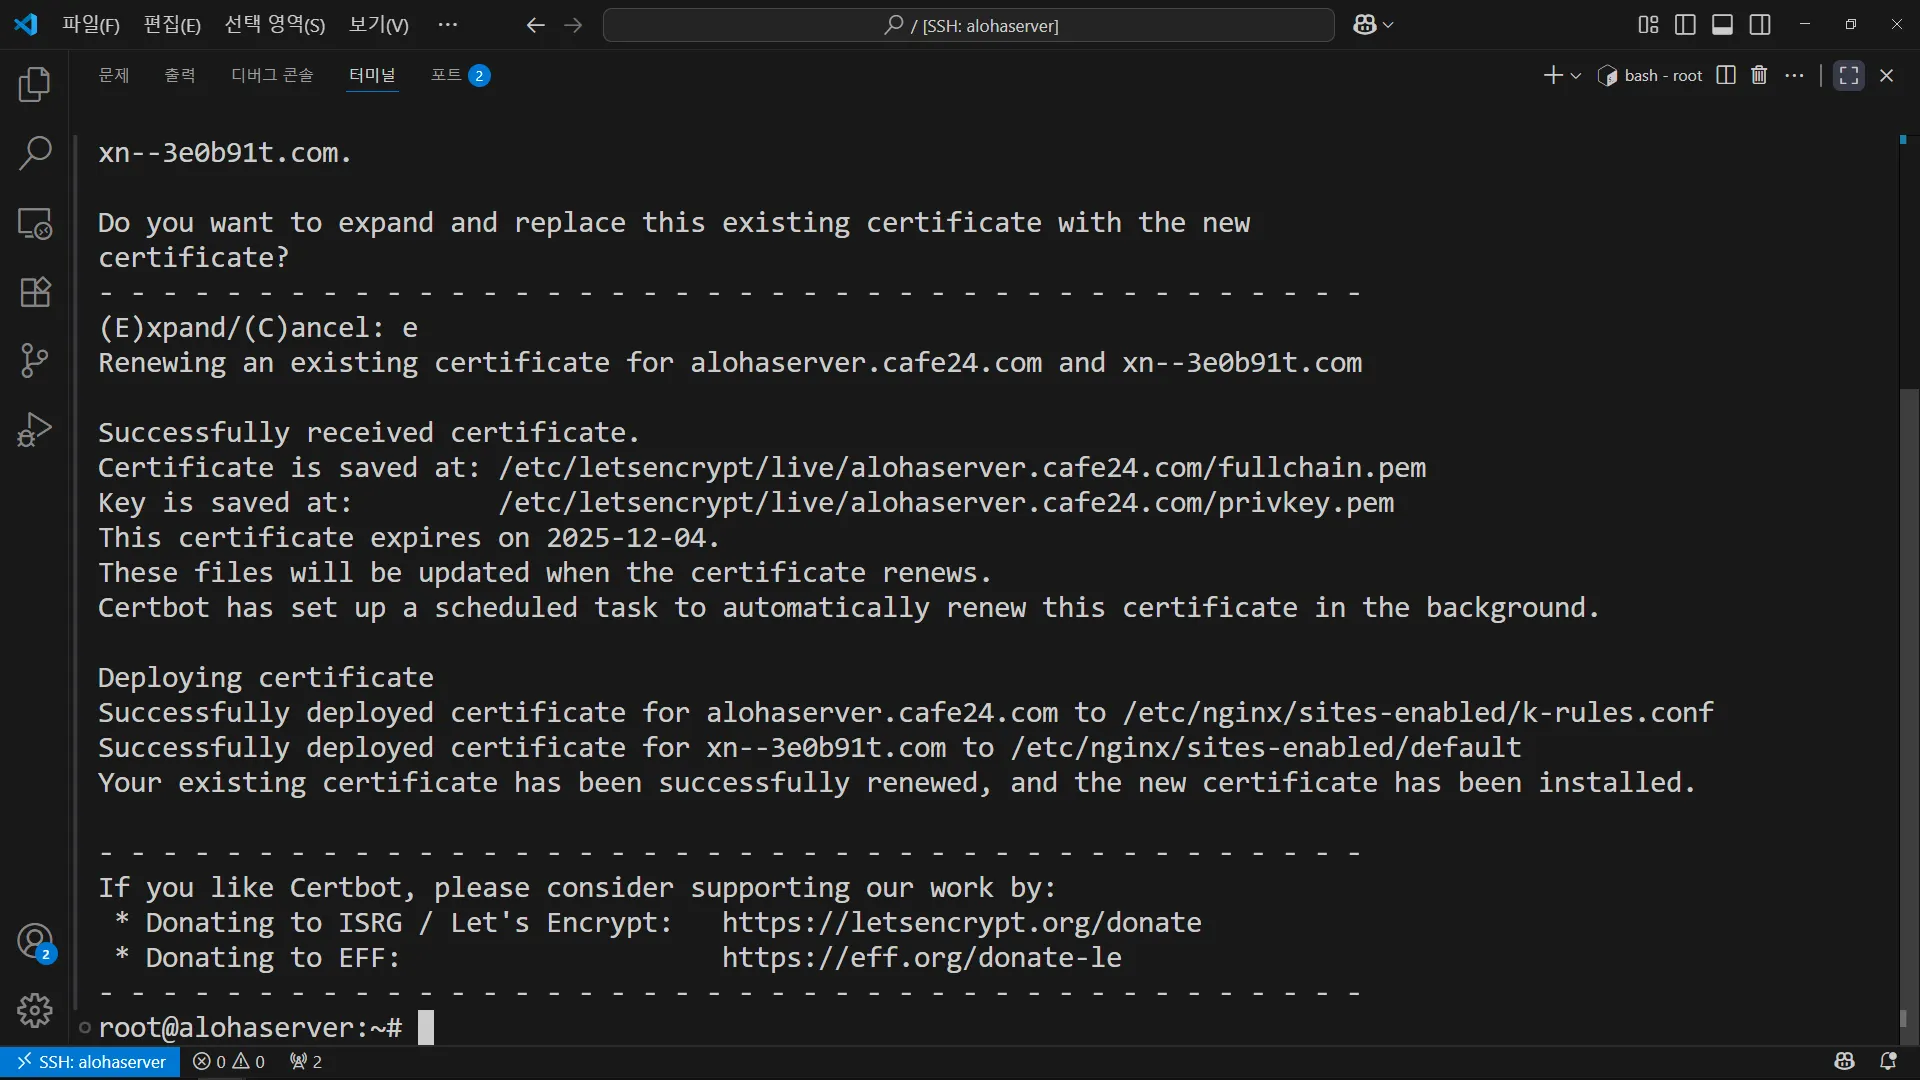Open the Extensions view icon

35,292
